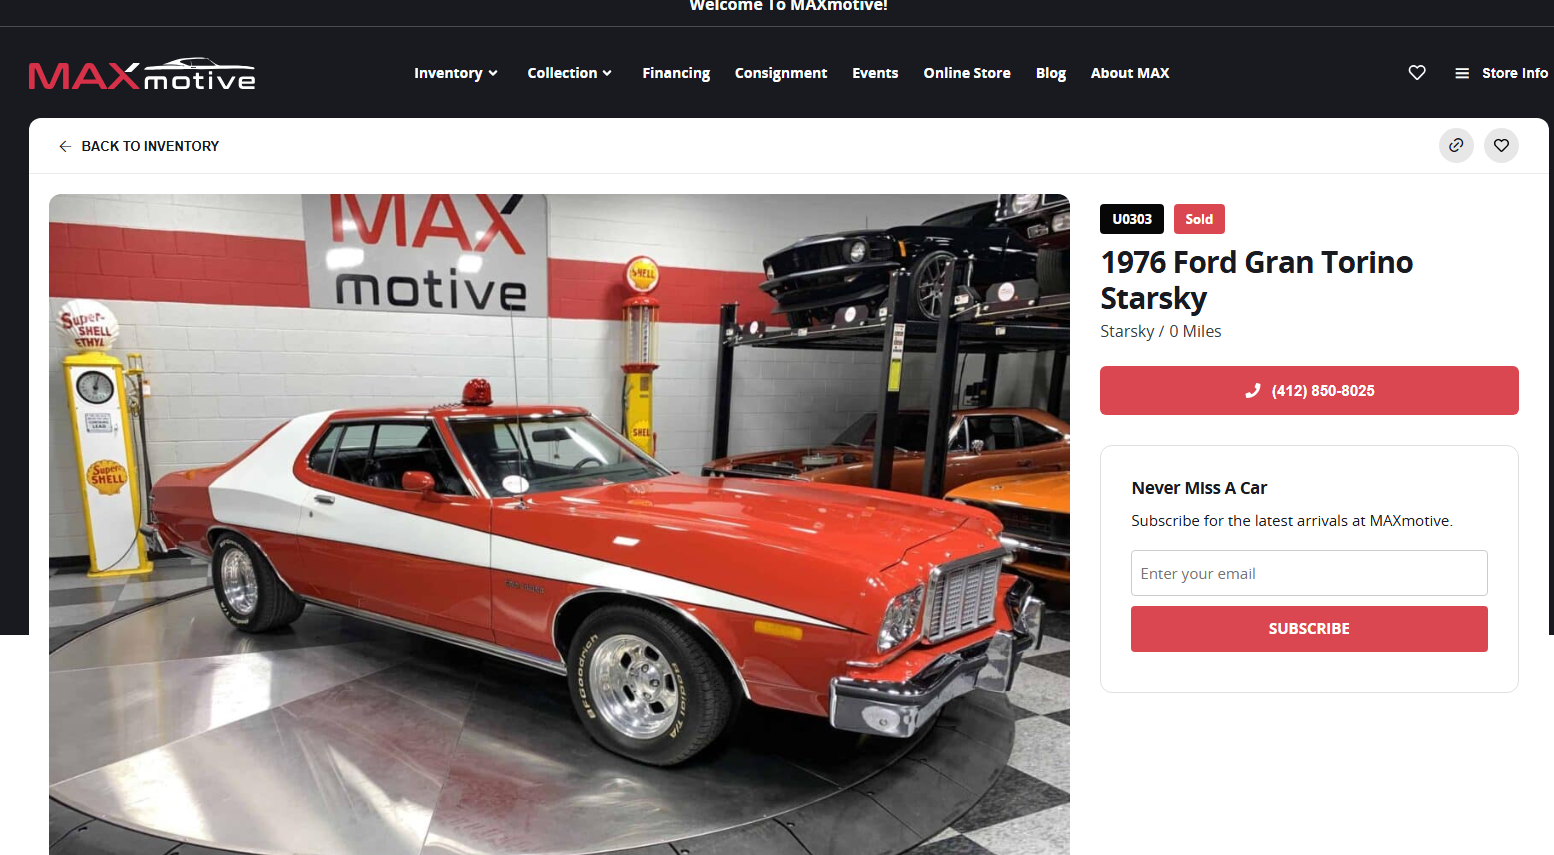Save this car with heart button
The image size is (1554, 855).
pos(1501,146)
